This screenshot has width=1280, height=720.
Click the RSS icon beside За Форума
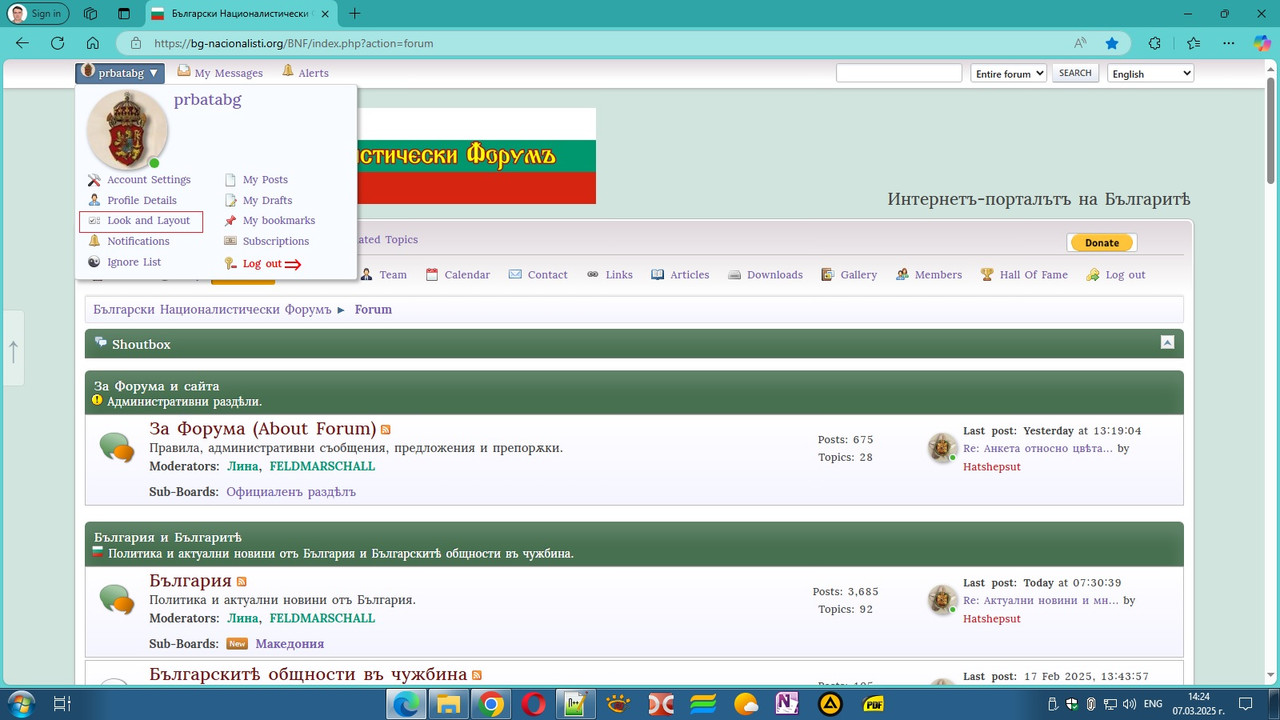click(386, 430)
